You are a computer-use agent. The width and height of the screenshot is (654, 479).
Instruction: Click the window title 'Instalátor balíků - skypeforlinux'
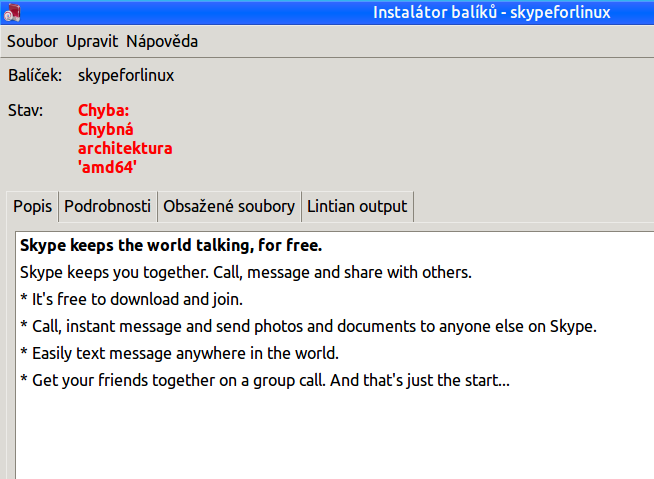point(491,13)
